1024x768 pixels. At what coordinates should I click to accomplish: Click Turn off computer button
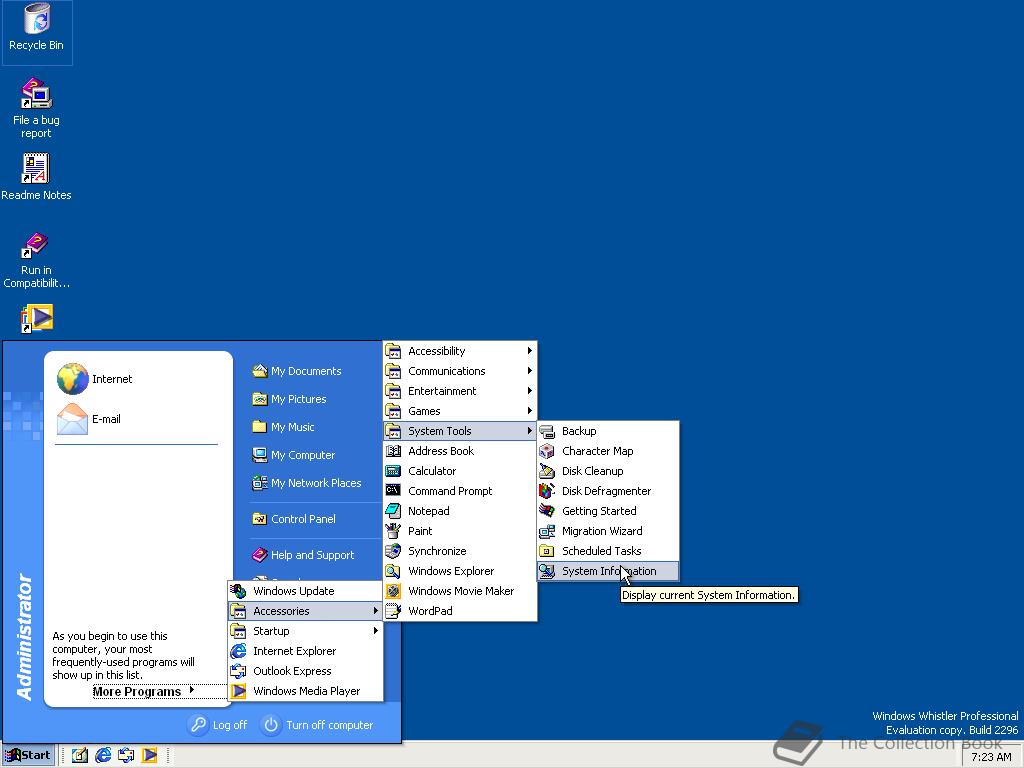pyautogui.click(x=318, y=725)
